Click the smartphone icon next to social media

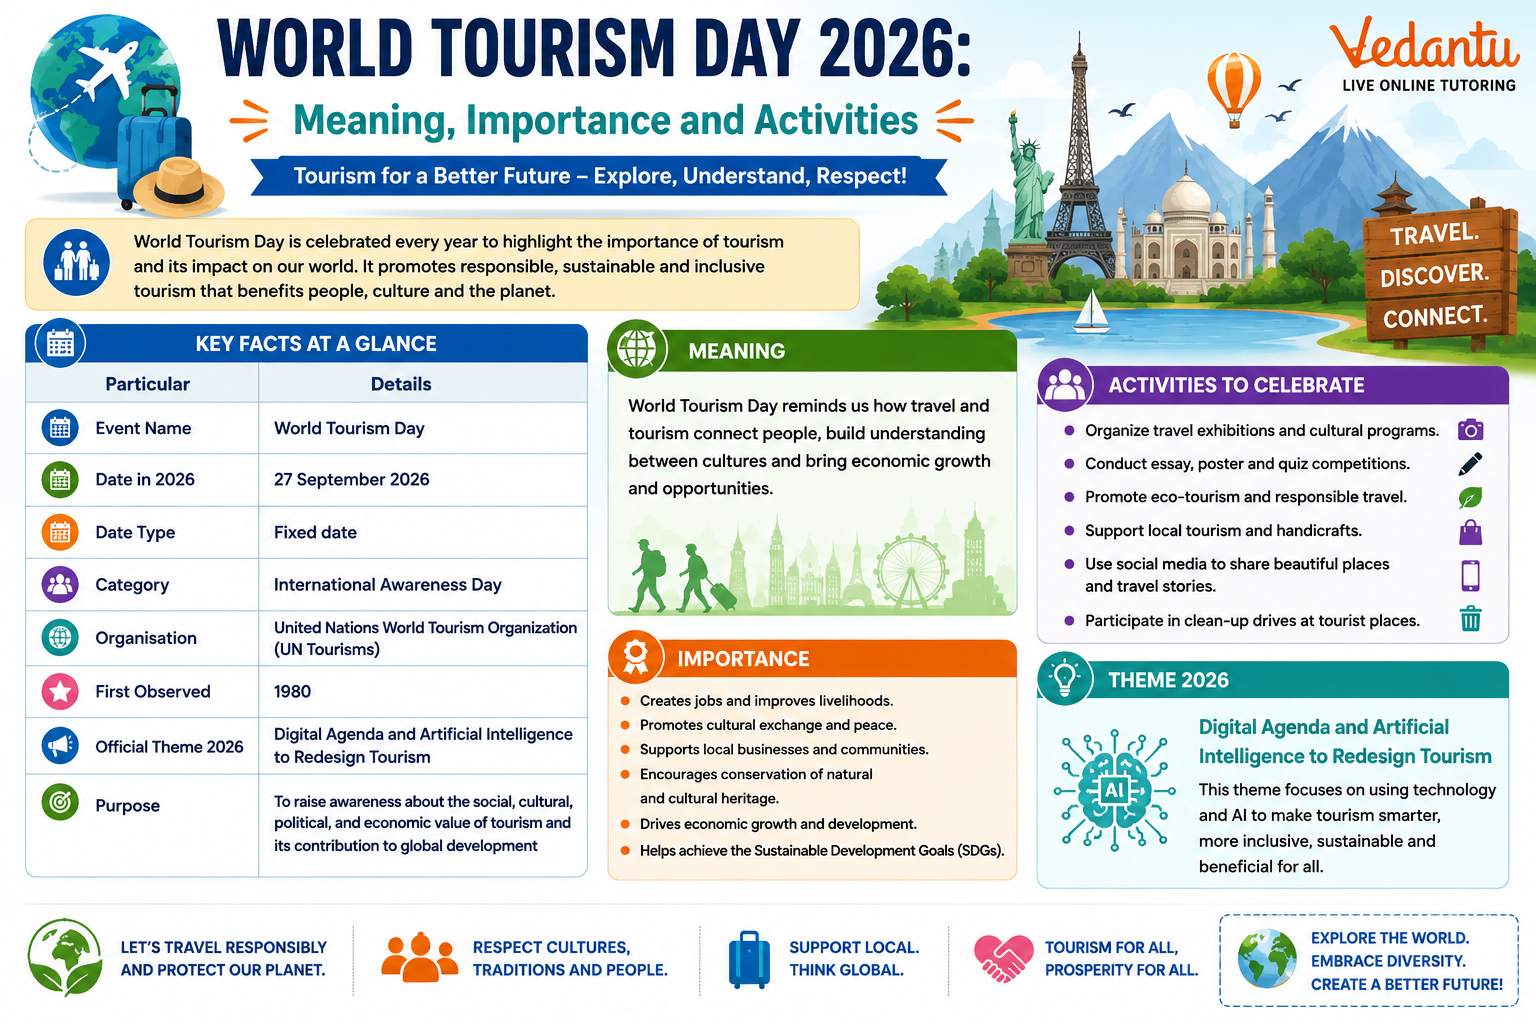tap(1470, 575)
